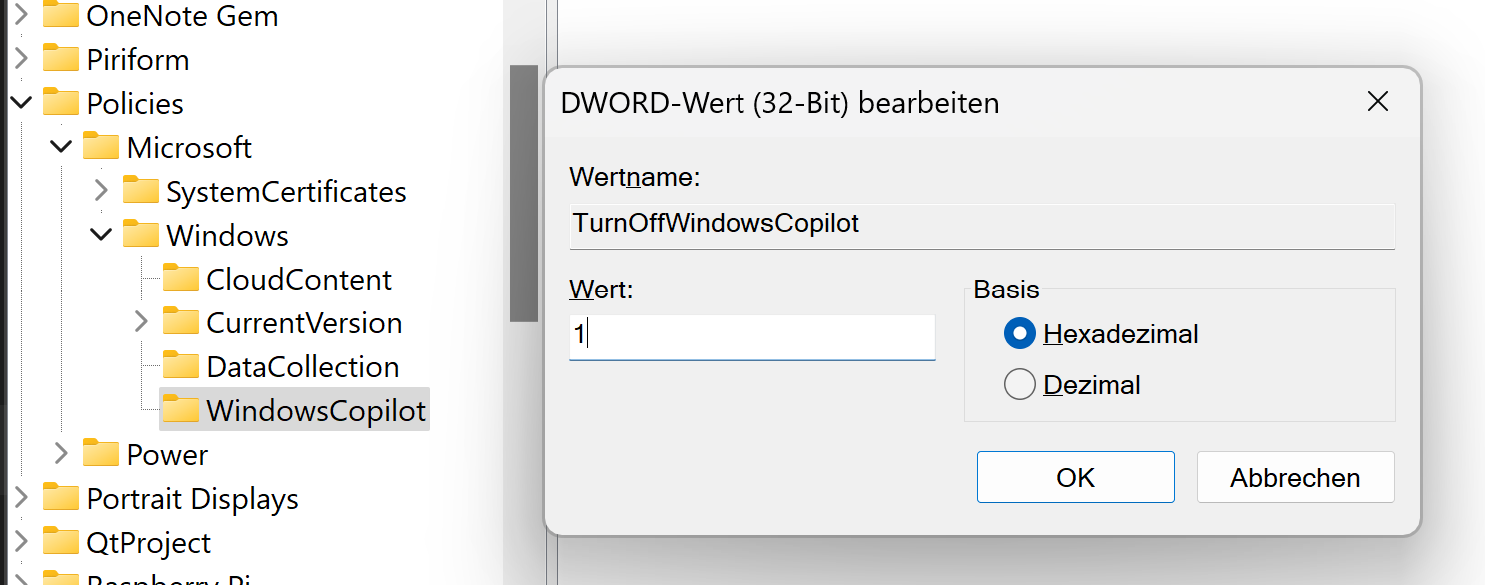This screenshot has height=585, width=1485.
Task: Select the QtProject folder icon
Action: (x=60, y=541)
